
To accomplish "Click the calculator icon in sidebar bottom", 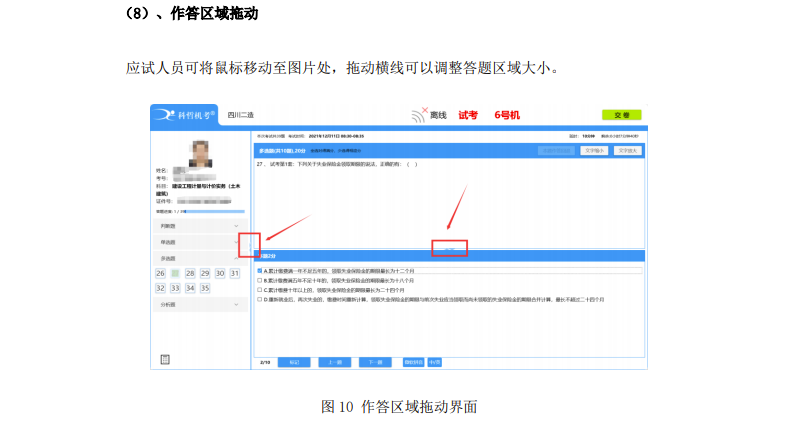I will [x=165, y=359].
